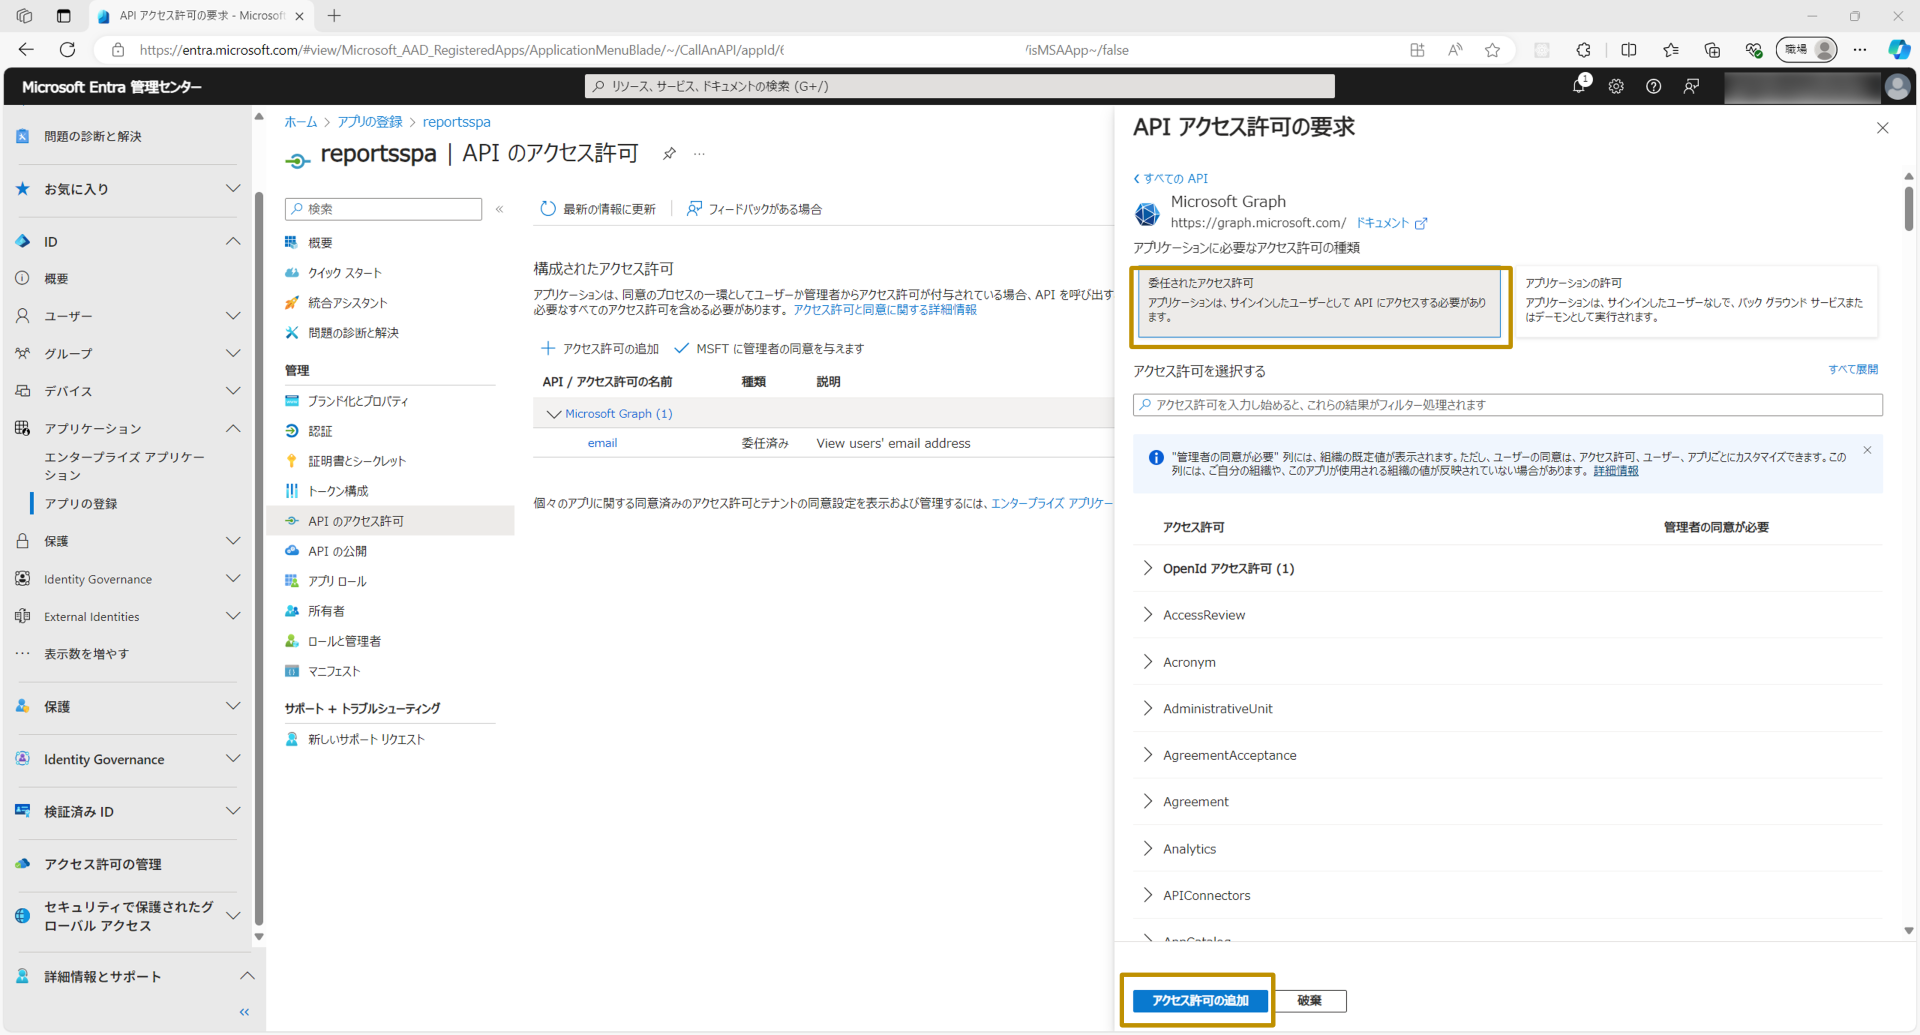1920x1035 pixels.
Task: Click アクセス許可の追加 command with plus
Action: click(600, 349)
